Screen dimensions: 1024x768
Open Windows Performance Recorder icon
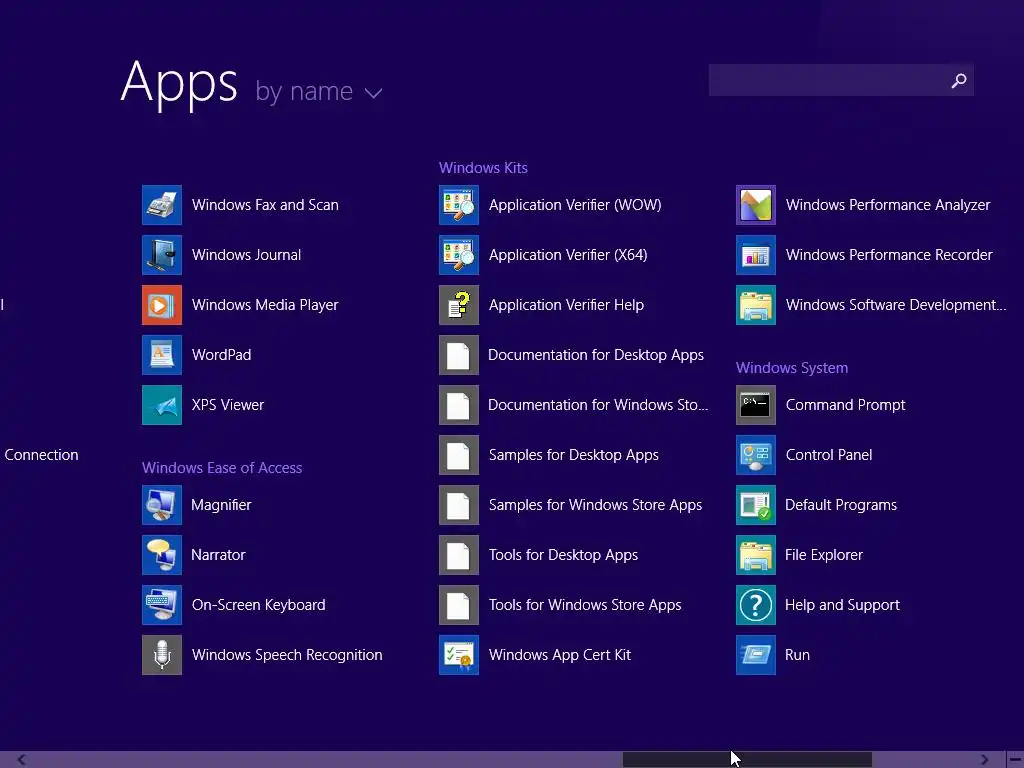756,255
